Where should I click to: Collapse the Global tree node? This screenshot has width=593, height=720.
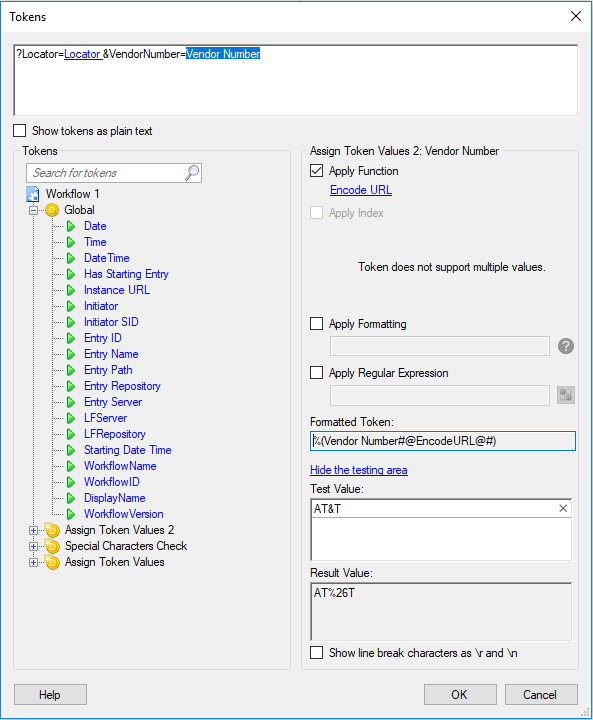(x=33, y=210)
